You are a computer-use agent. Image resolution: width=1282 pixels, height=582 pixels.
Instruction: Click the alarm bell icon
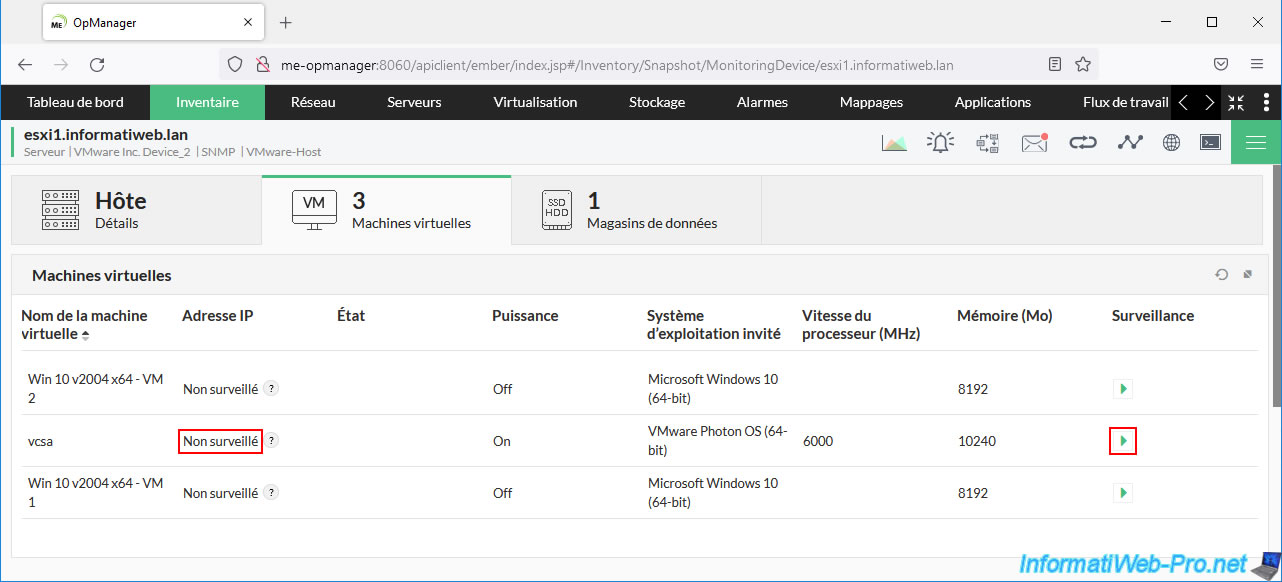point(940,143)
